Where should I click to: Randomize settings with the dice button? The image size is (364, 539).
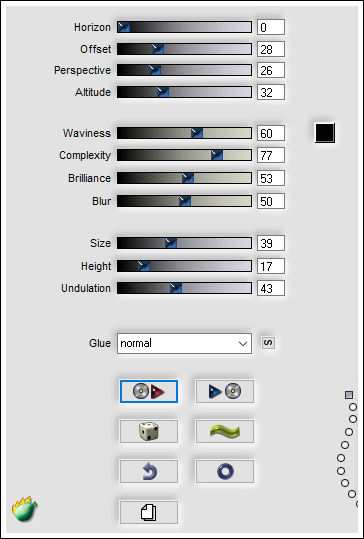[149, 431]
